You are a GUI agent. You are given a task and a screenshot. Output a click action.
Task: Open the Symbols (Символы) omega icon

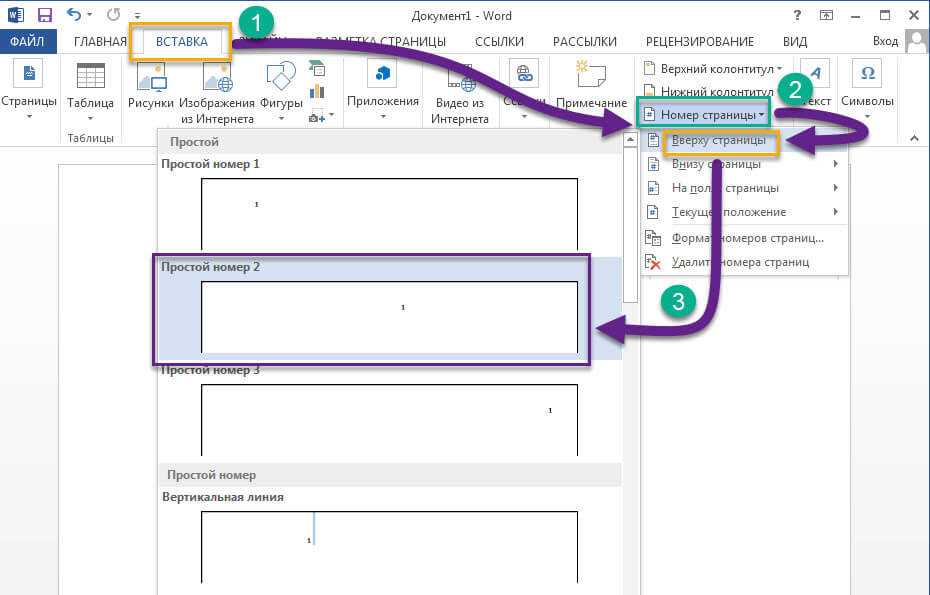(x=866, y=74)
